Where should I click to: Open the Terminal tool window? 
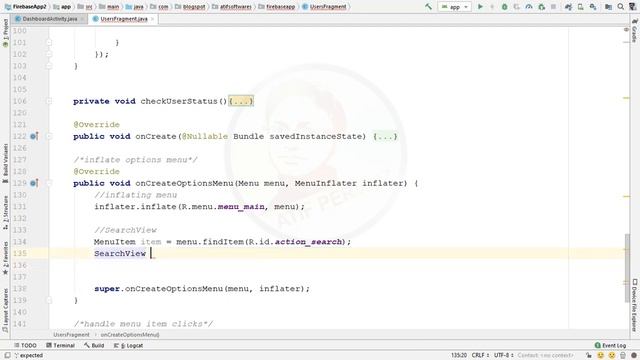[60, 345]
